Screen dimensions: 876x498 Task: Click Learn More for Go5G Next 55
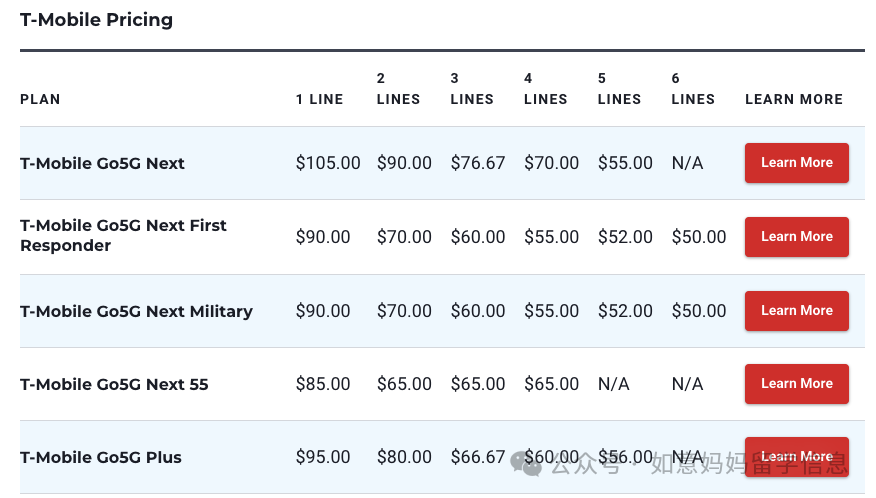pos(796,384)
